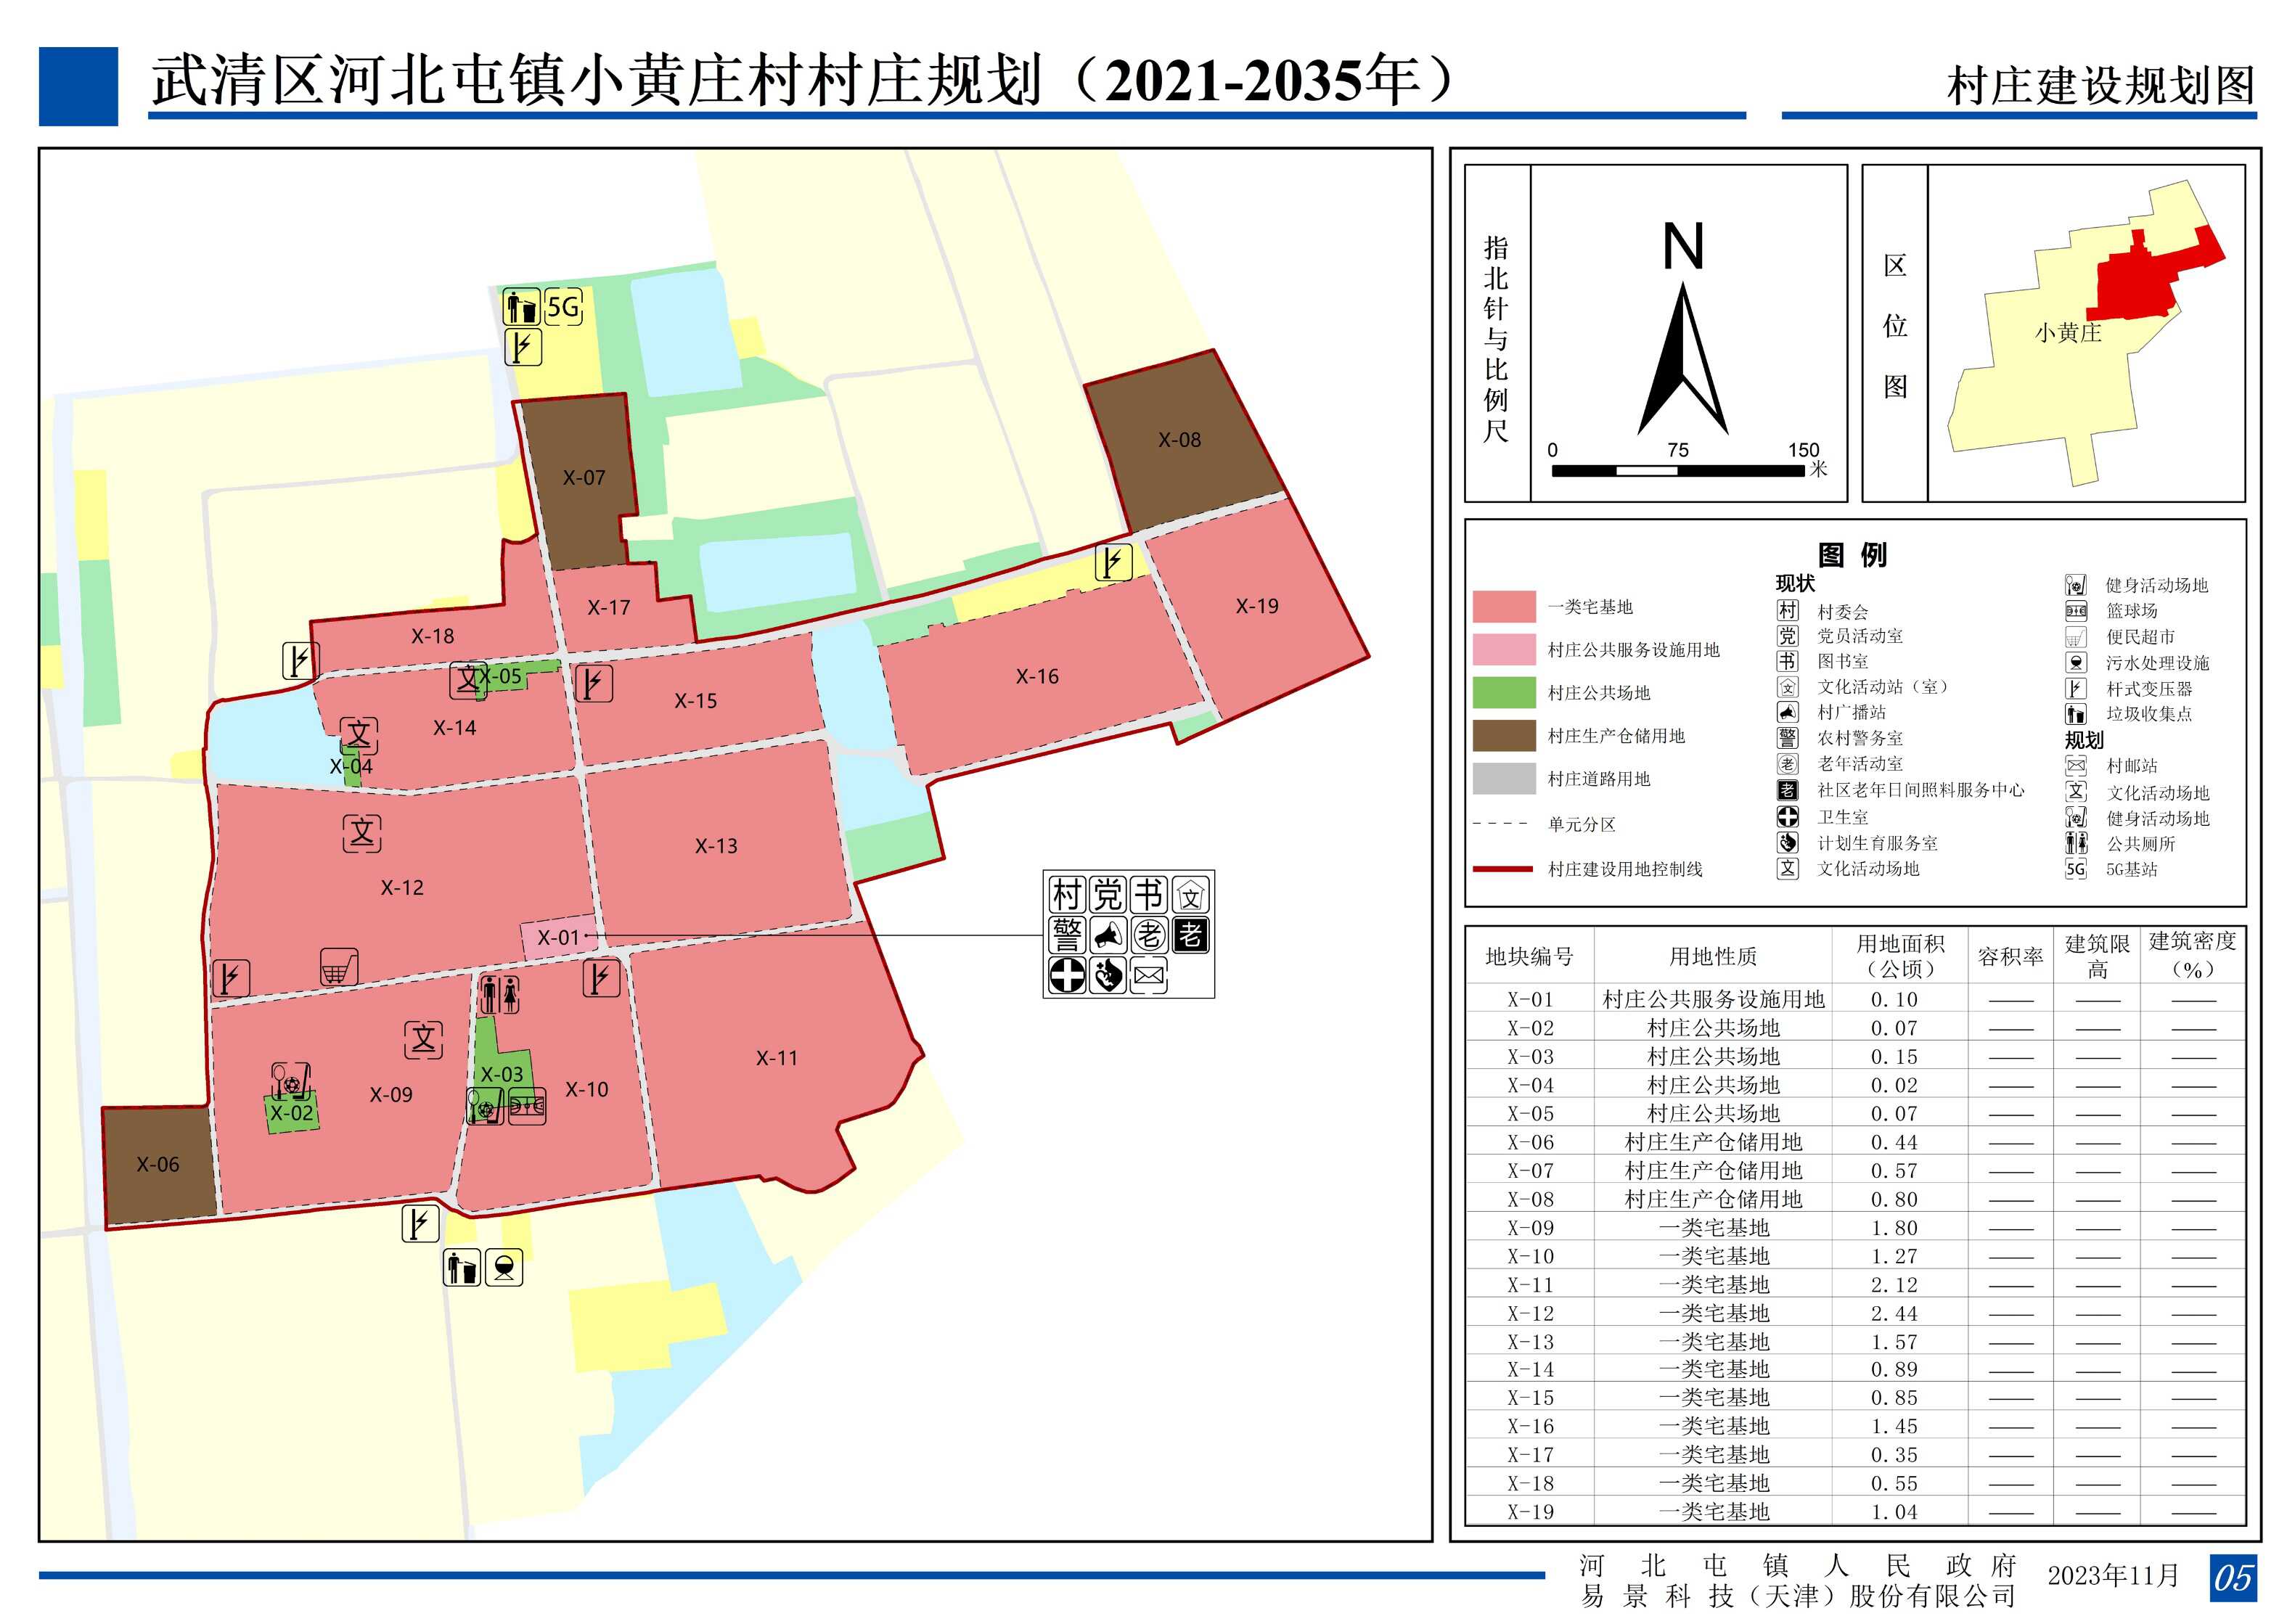Select the megaphone broadcast icon in callout box
Screen dimensions: 2295x1624
pyautogui.click(x=1108, y=936)
